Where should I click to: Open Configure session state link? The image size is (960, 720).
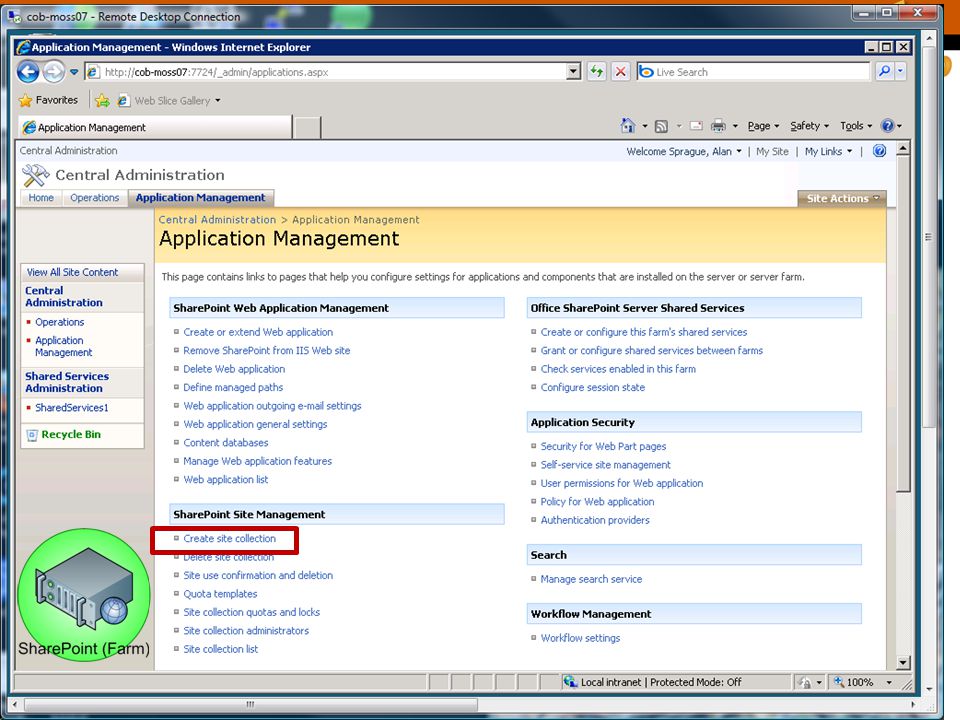coord(592,388)
